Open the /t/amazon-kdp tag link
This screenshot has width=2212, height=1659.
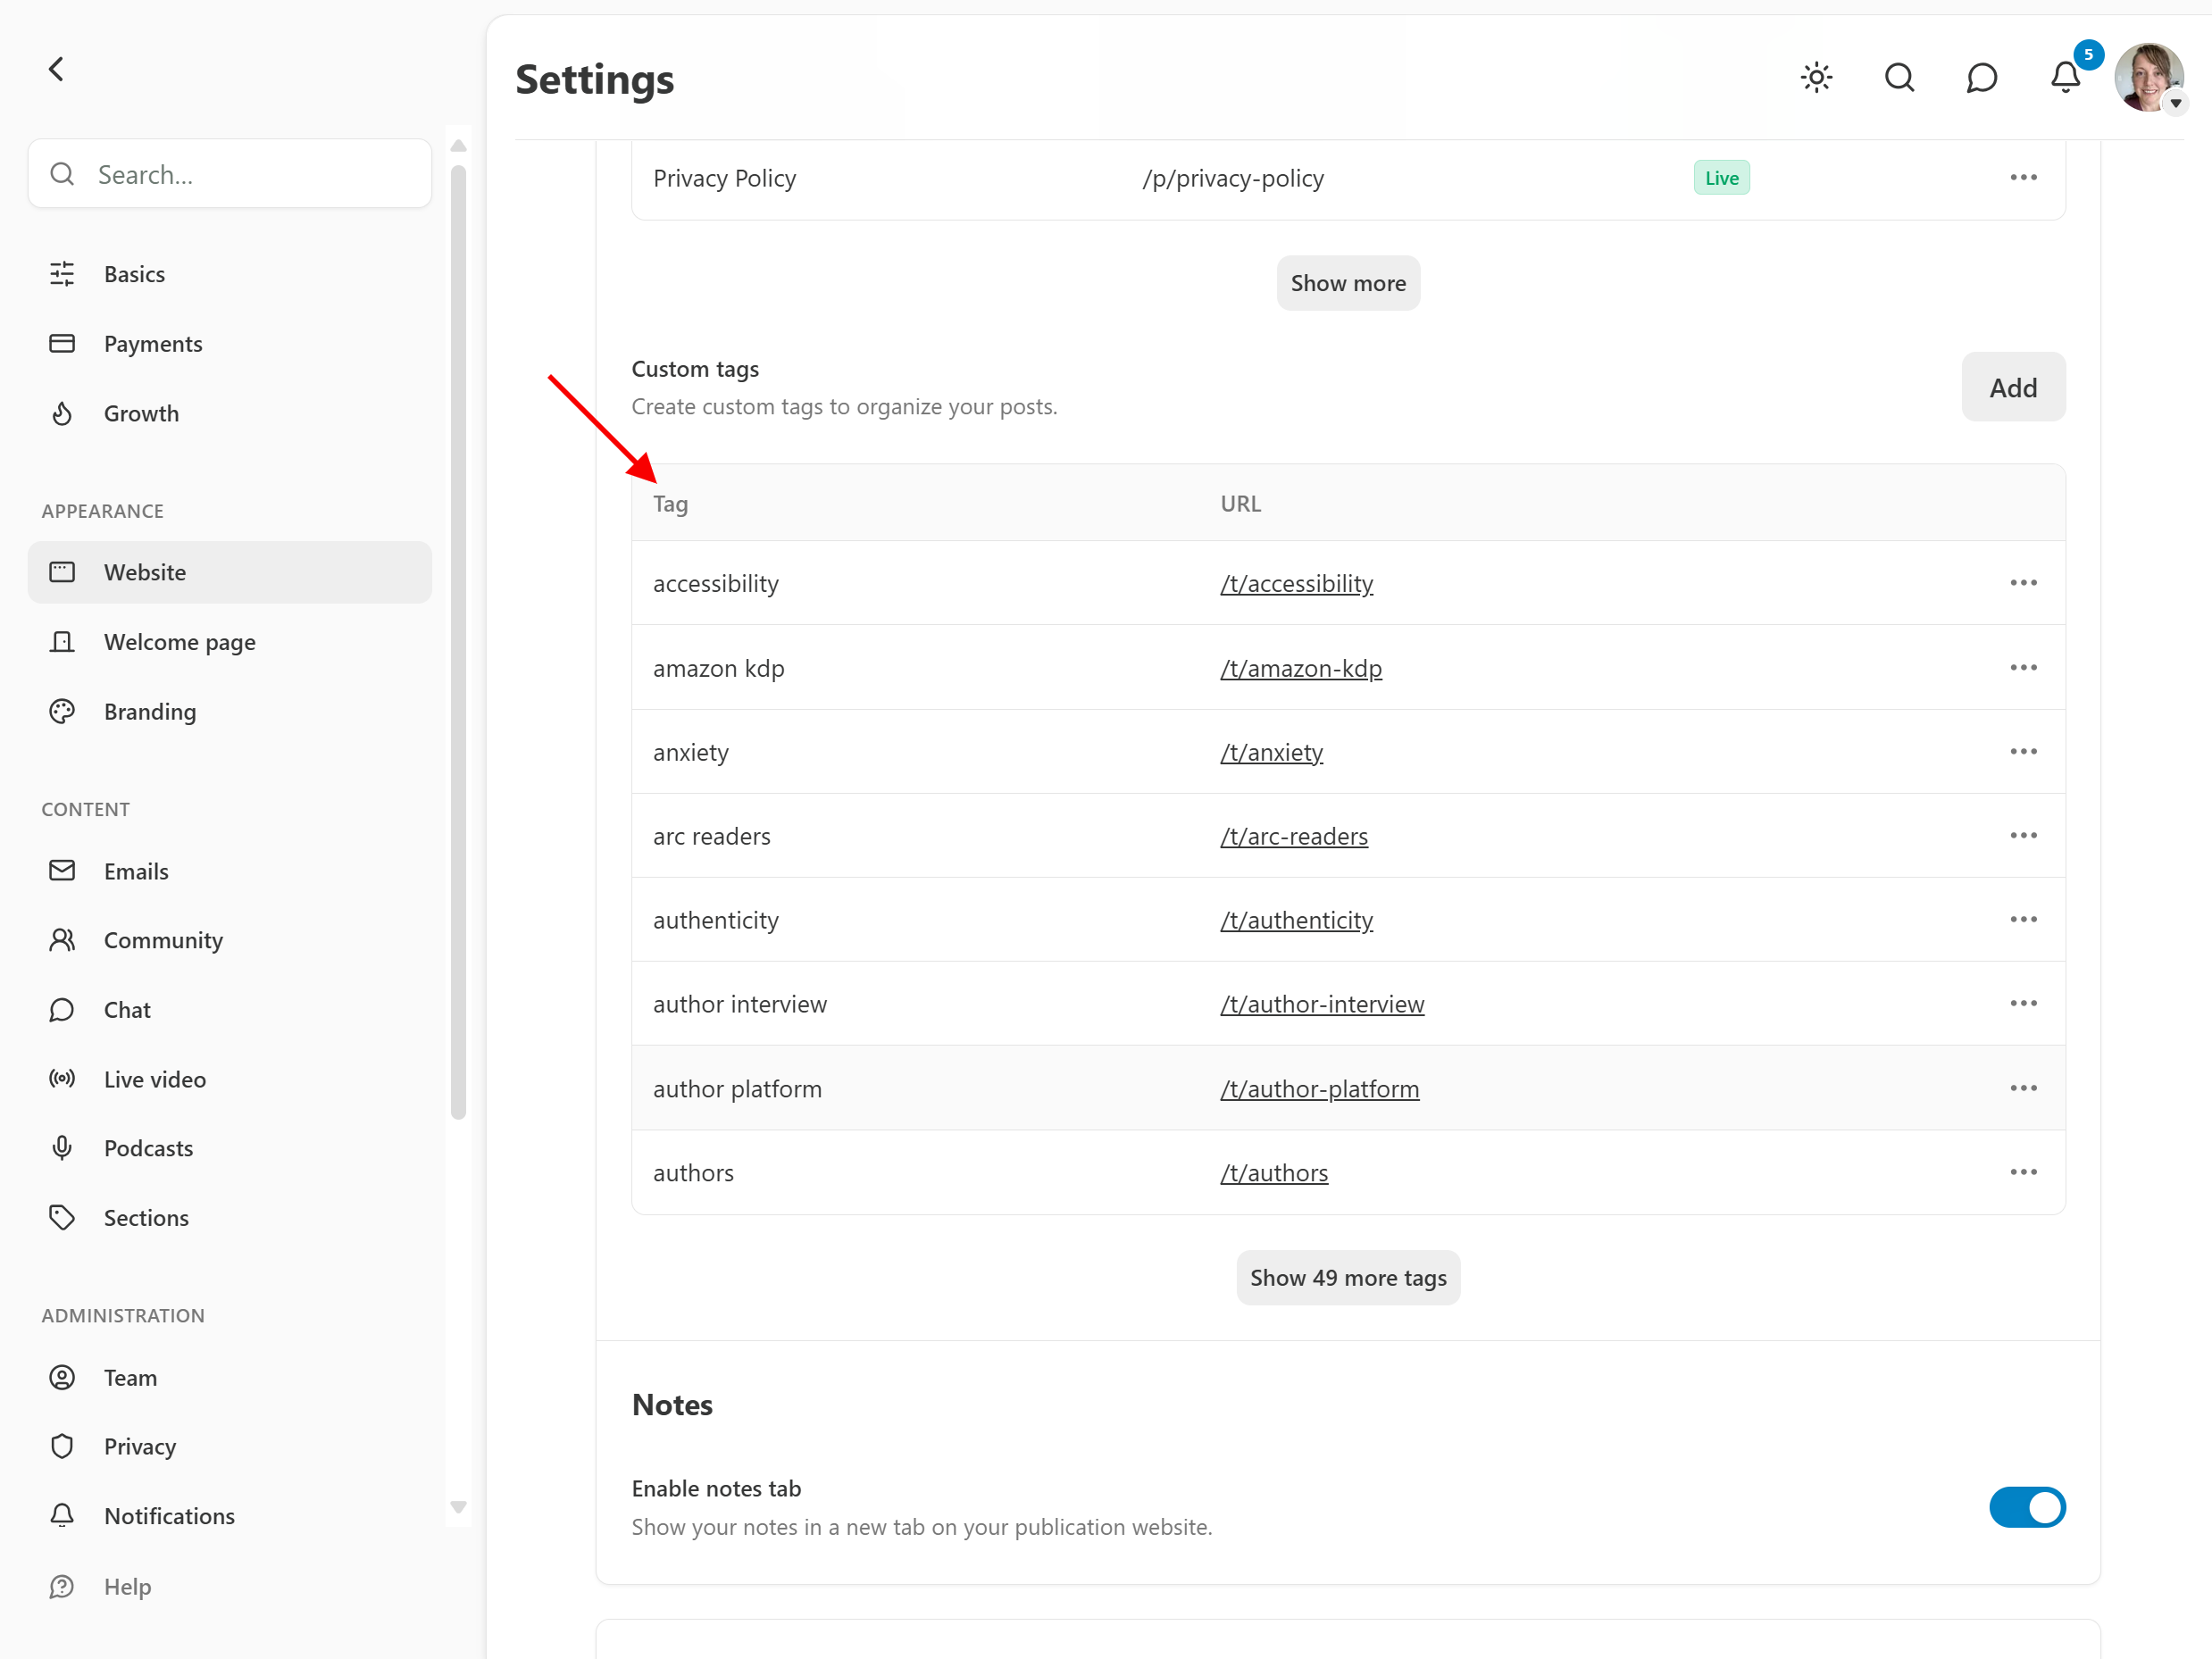coord(1300,668)
